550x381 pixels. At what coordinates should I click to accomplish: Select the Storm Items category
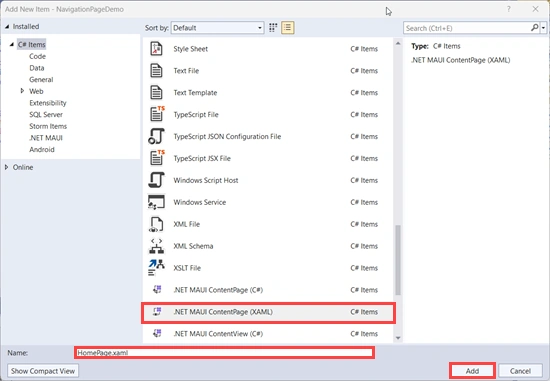point(48,126)
